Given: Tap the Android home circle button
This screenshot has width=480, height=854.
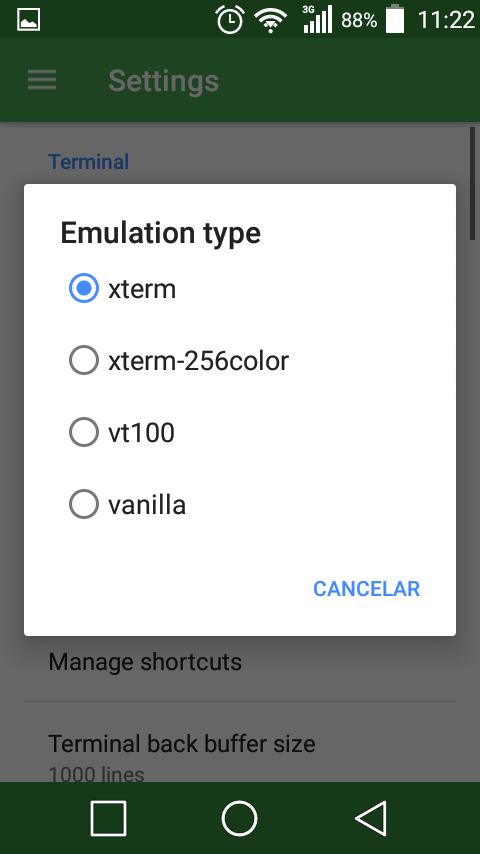Looking at the screenshot, I should tap(239, 818).
